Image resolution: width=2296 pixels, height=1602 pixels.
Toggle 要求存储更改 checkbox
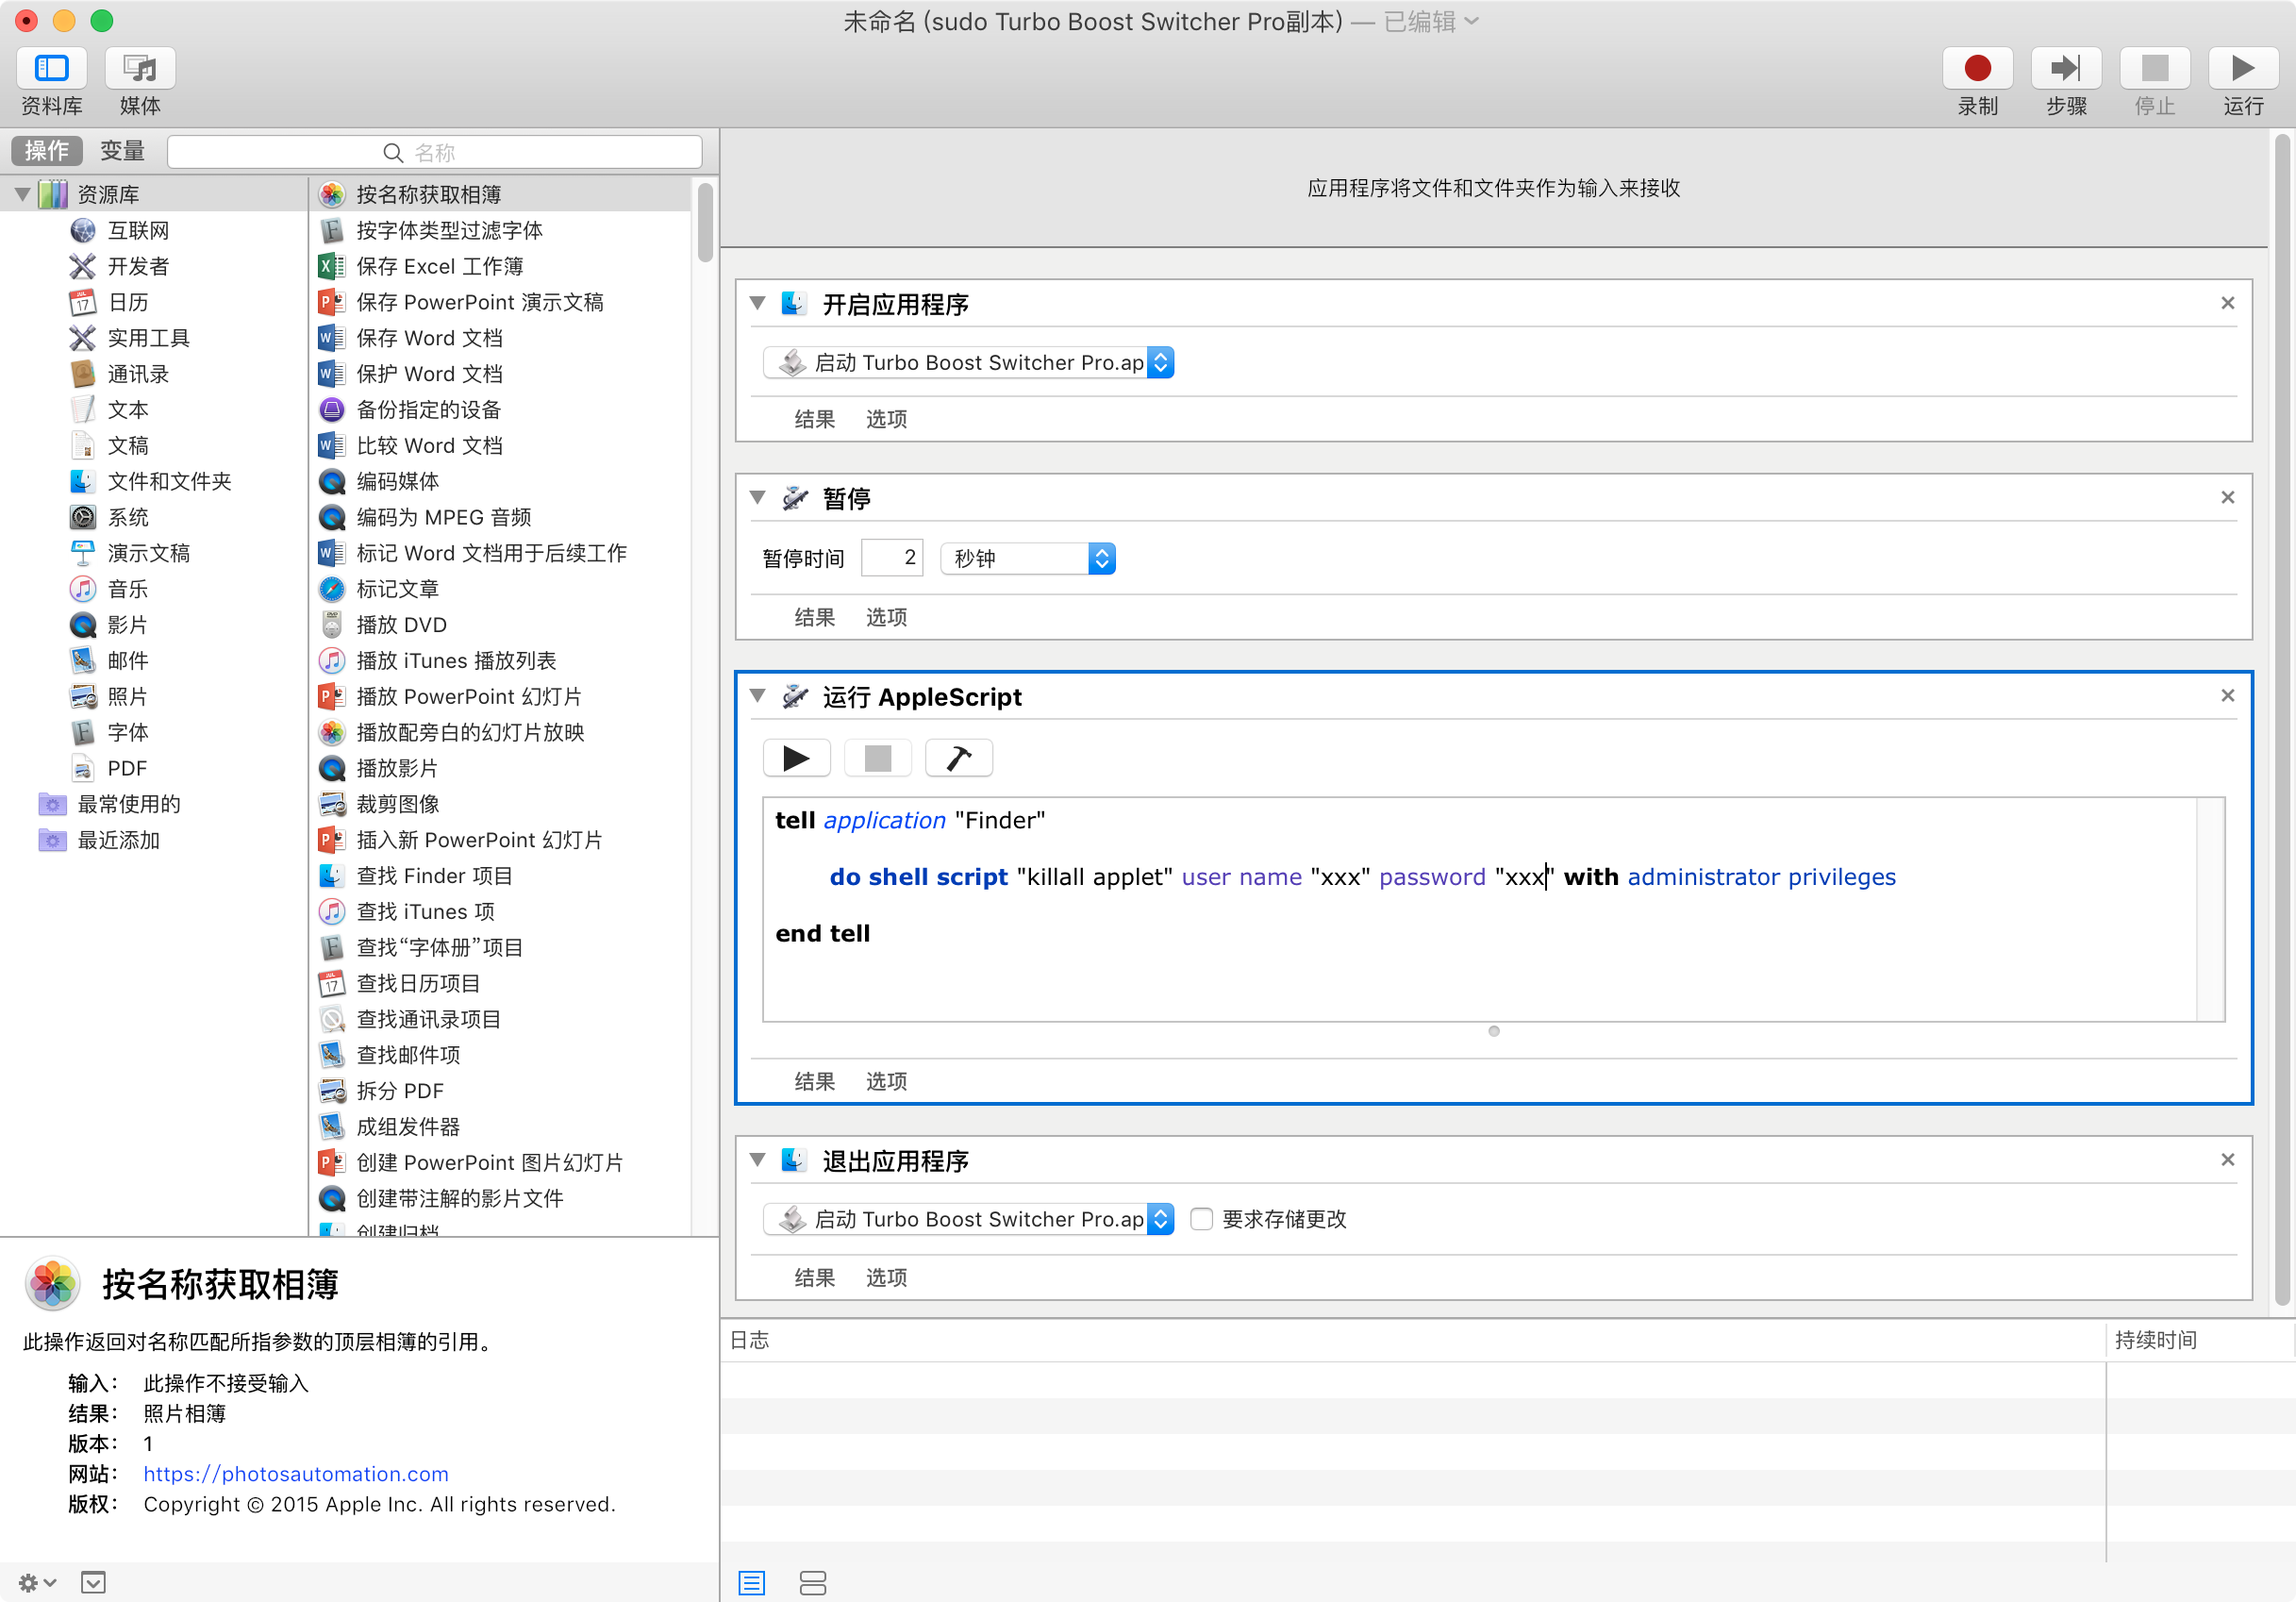pos(1201,1219)
